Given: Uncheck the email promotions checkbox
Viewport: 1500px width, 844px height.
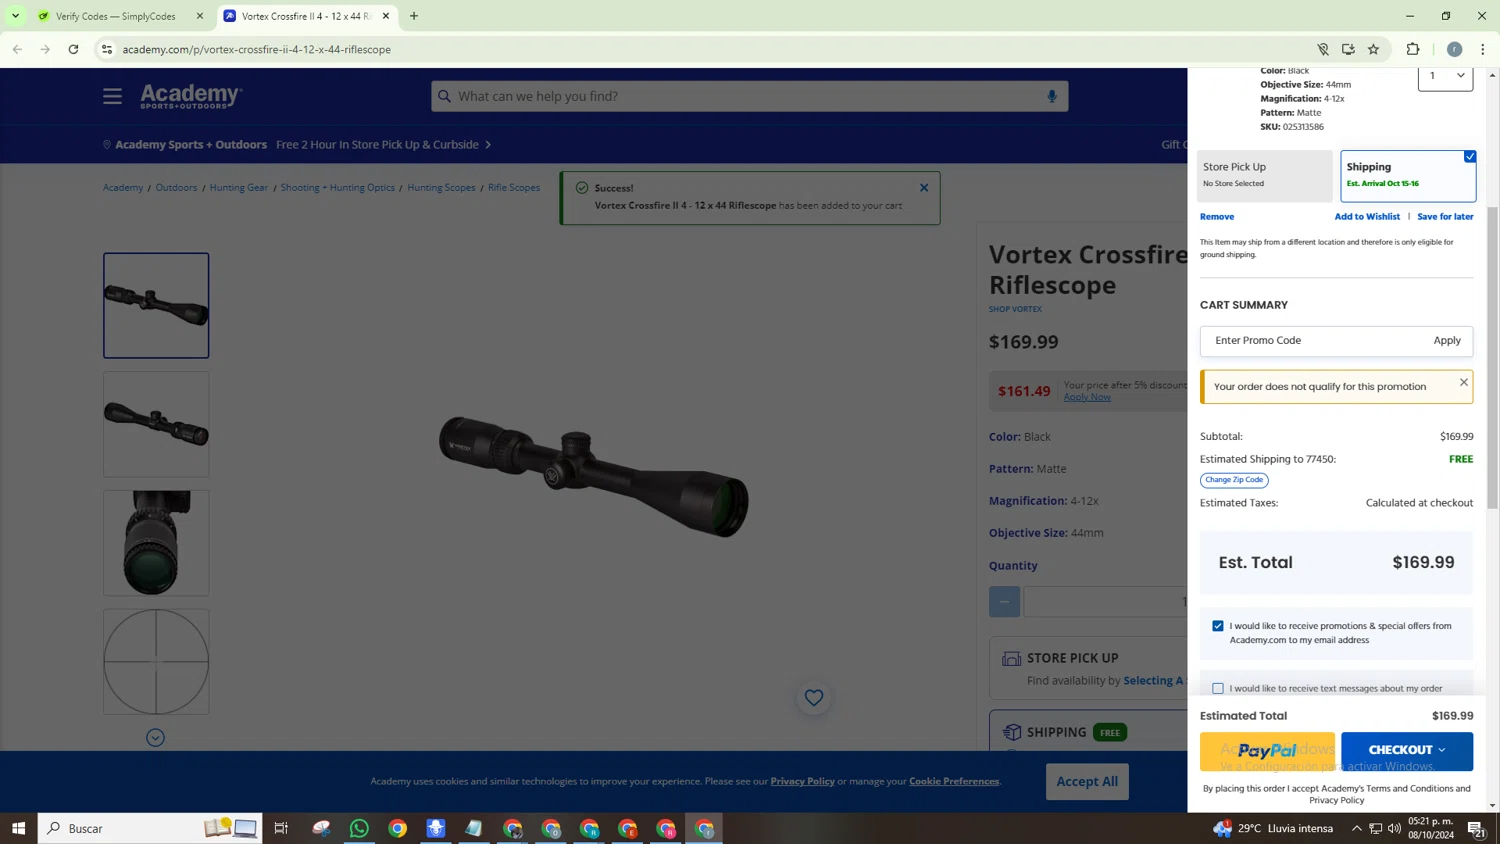Looking at the screenshot, I should click(x=1218, y=626).
